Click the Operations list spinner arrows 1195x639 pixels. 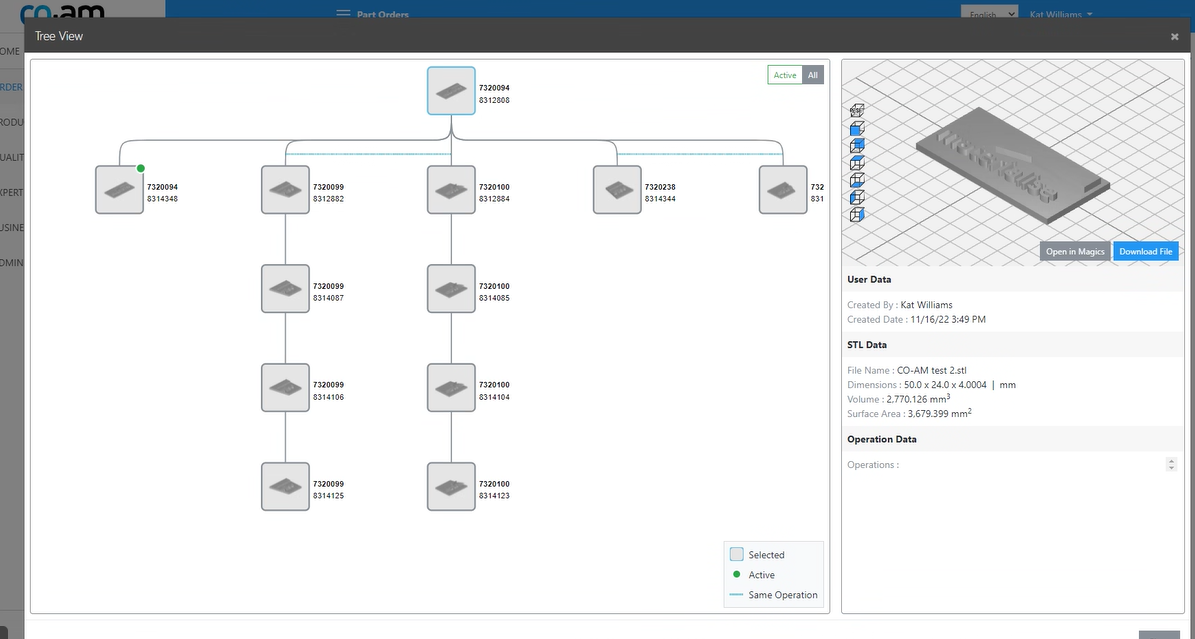1171,465
